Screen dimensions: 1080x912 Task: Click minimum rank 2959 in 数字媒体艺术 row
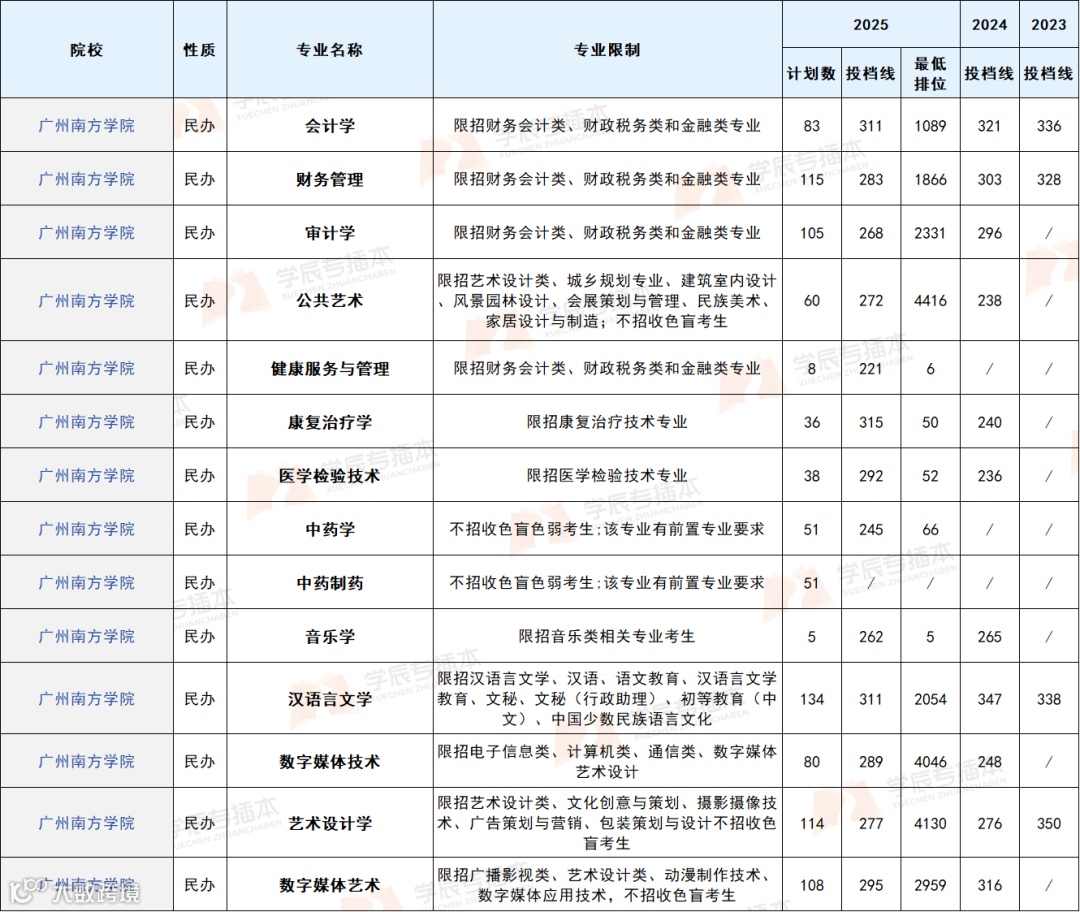(x=930, y=885)
